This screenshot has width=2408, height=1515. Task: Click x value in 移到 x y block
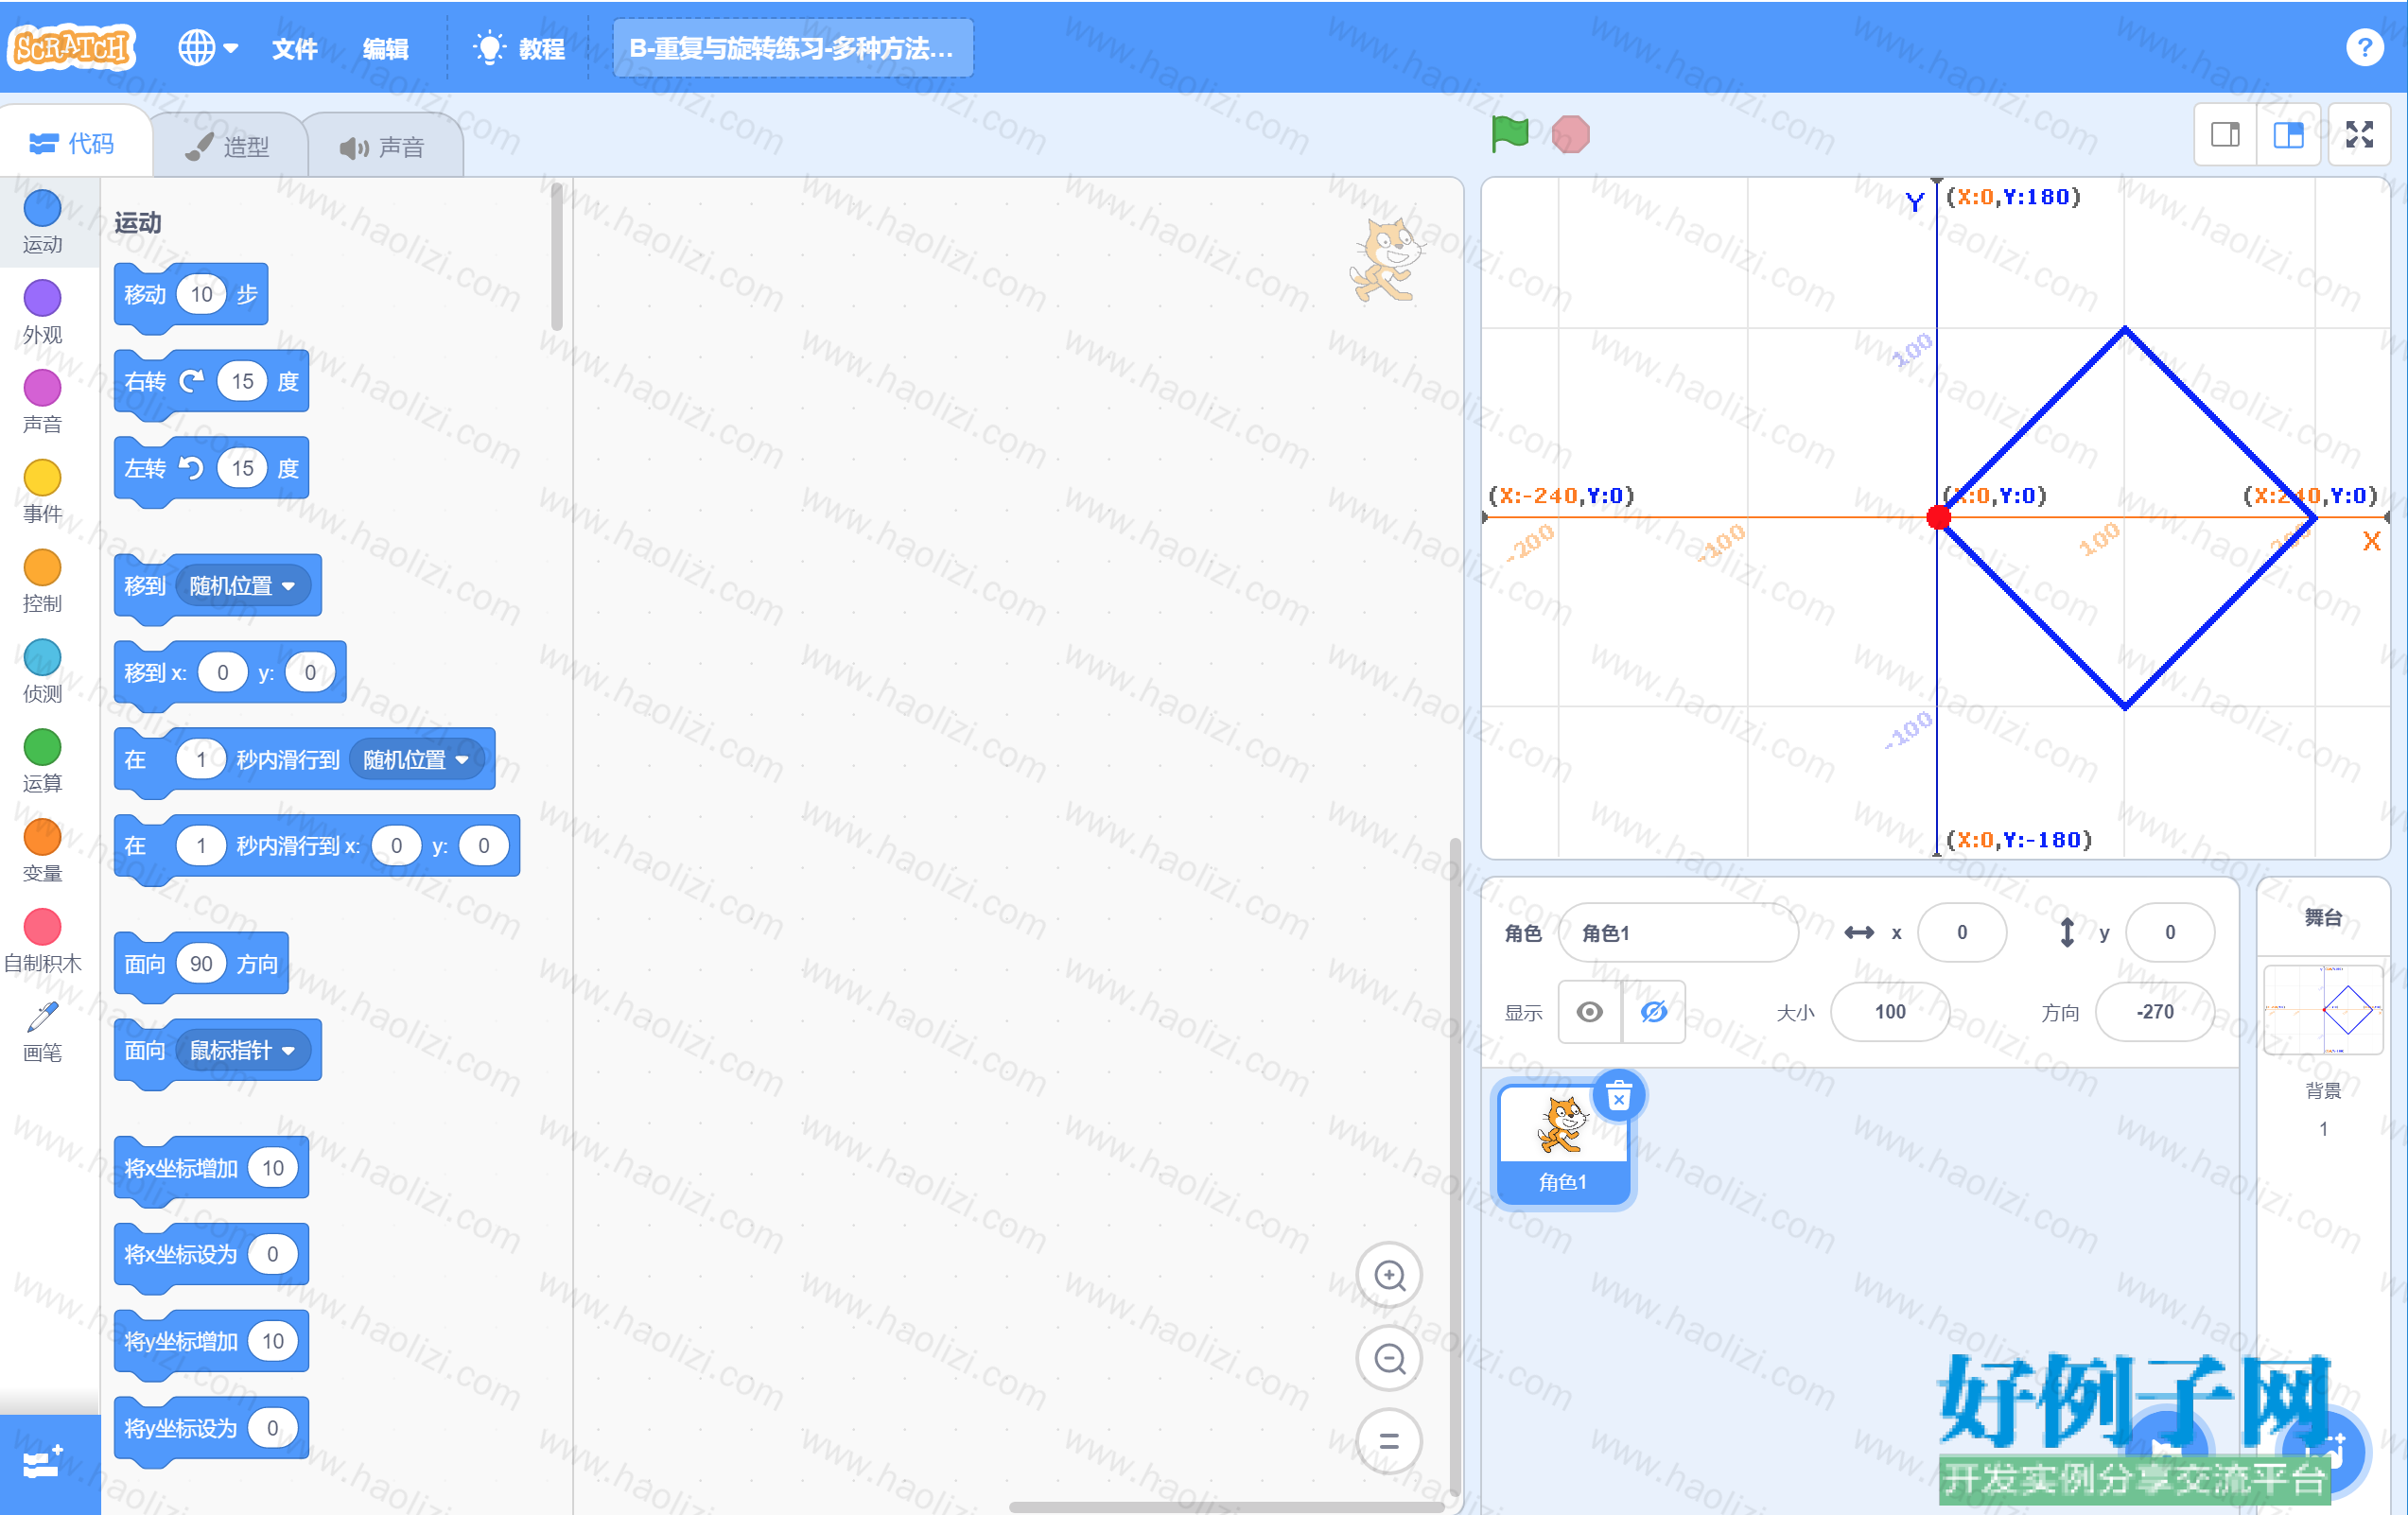222,672
